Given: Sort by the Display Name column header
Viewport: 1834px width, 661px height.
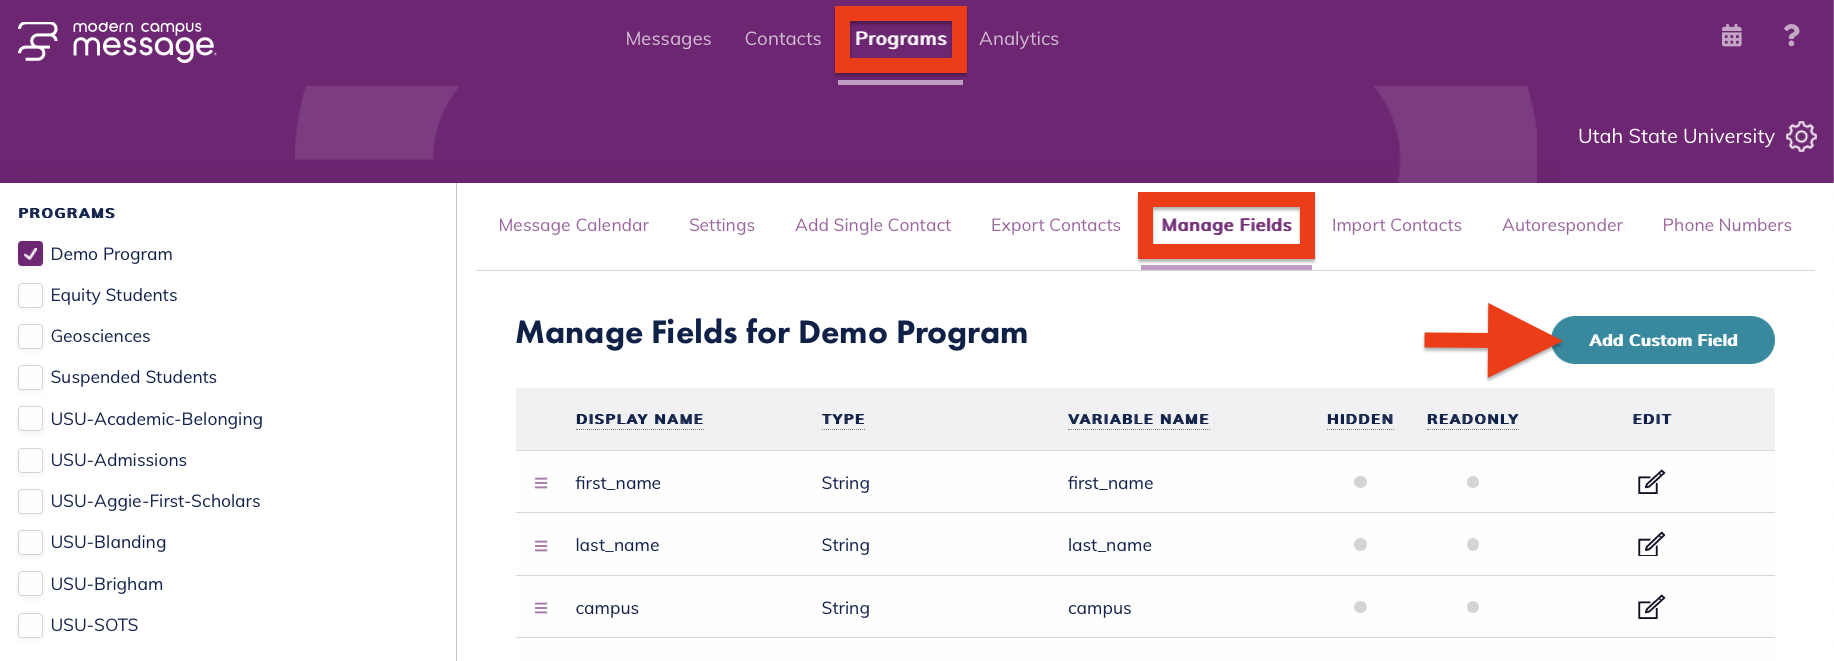Looking at the screenshot, I should 640,419.
